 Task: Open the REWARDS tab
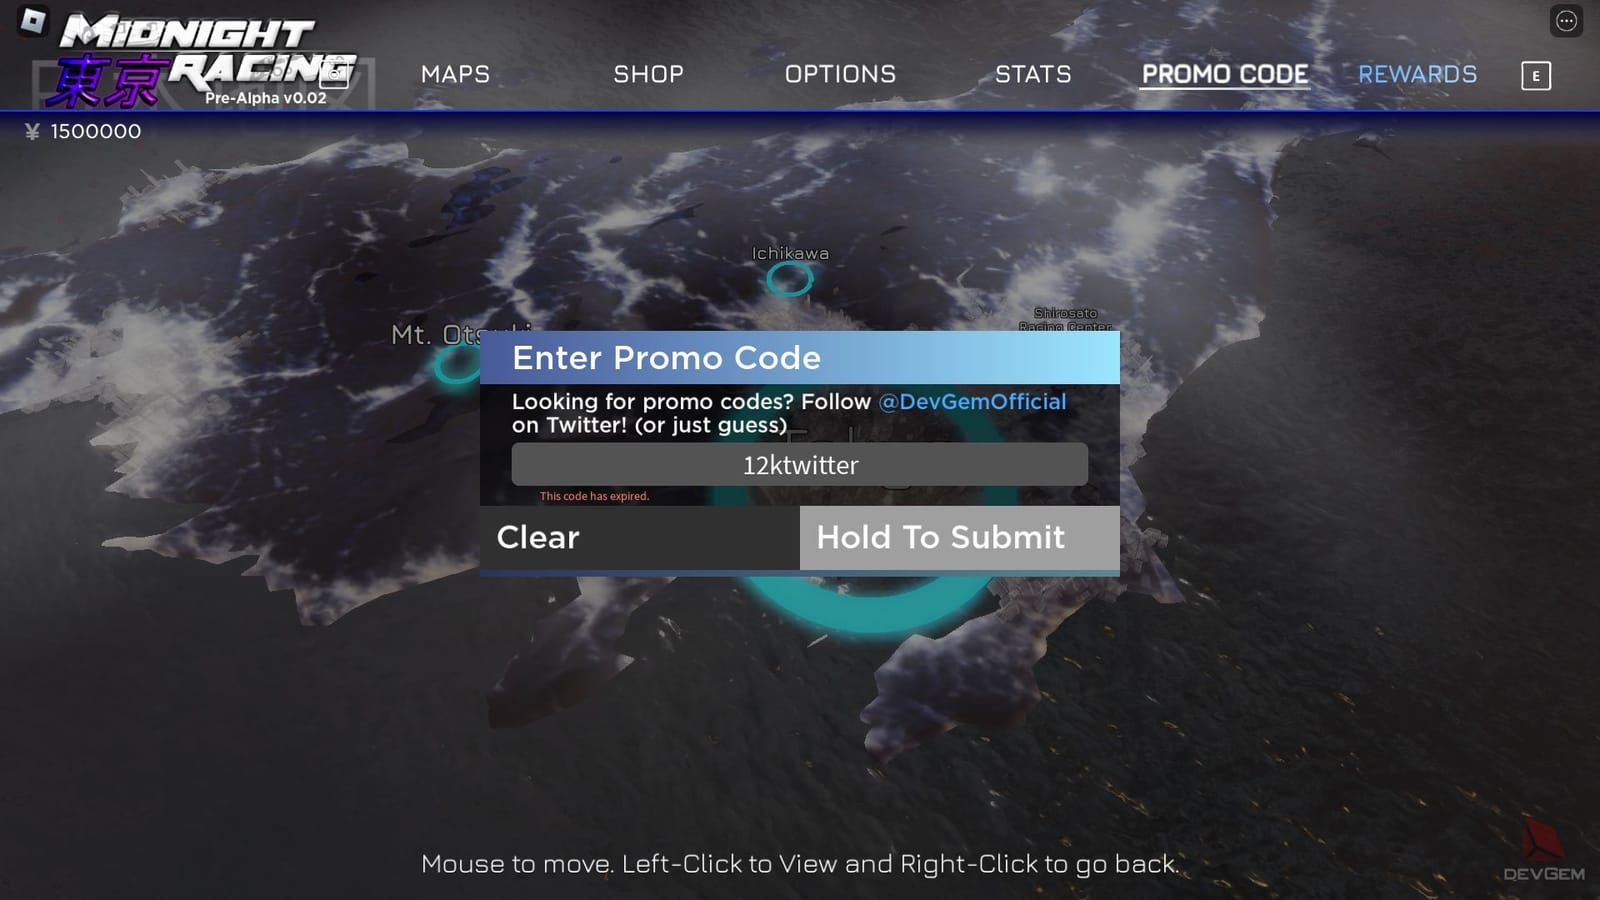click(1417, 74)
